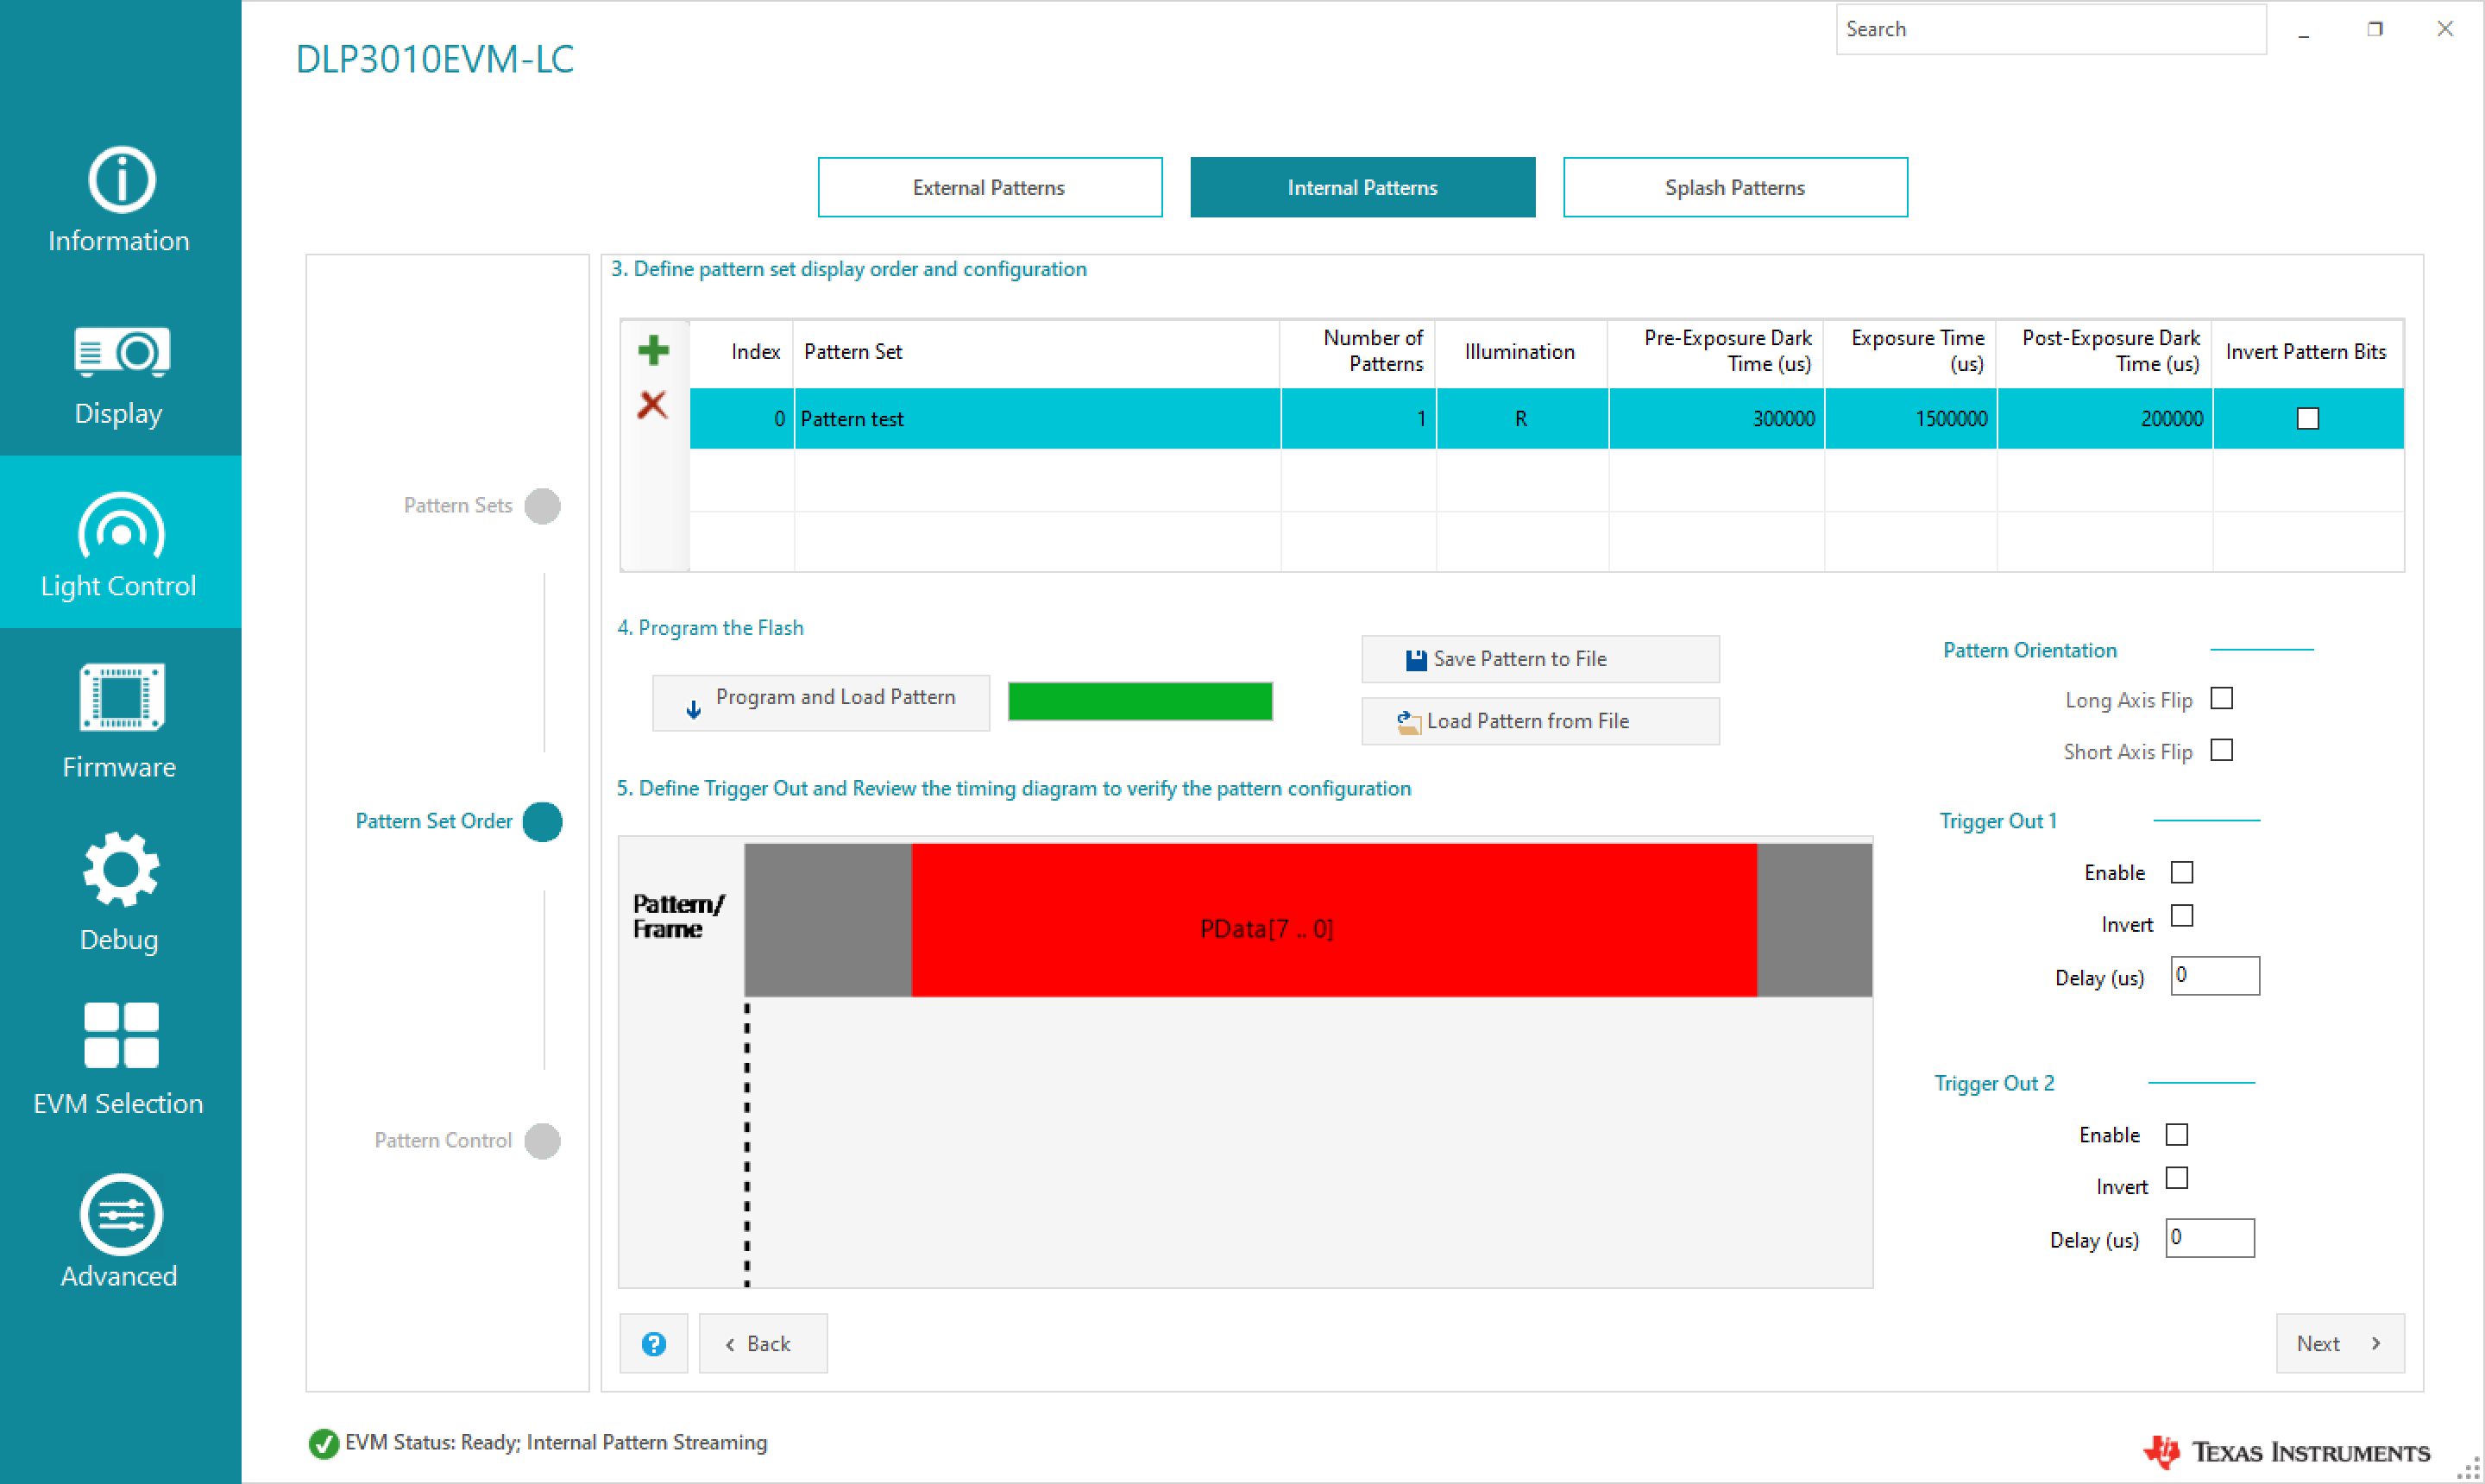
Task: Enable Short Axis Flip checkbox
Action: coord(2221,750)
